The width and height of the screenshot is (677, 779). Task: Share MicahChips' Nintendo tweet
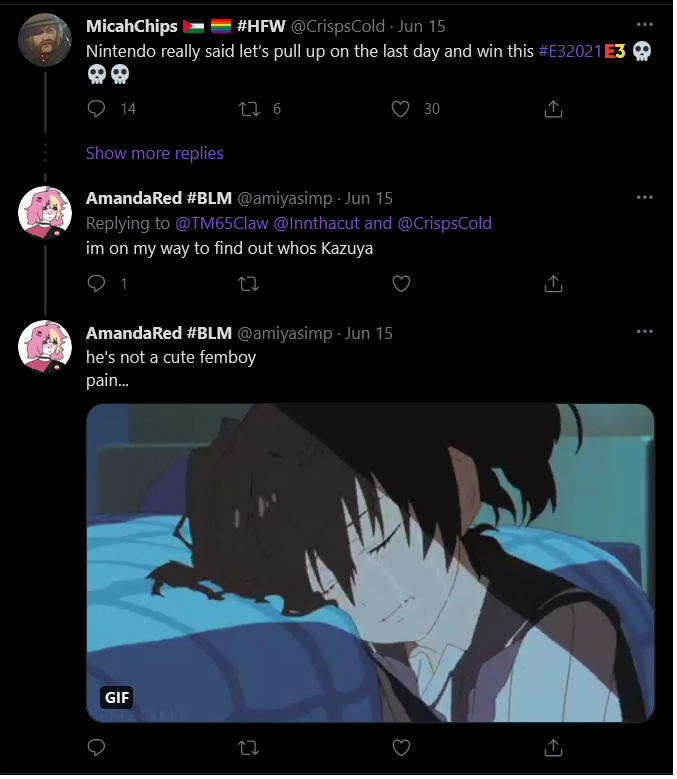(553, 109)
